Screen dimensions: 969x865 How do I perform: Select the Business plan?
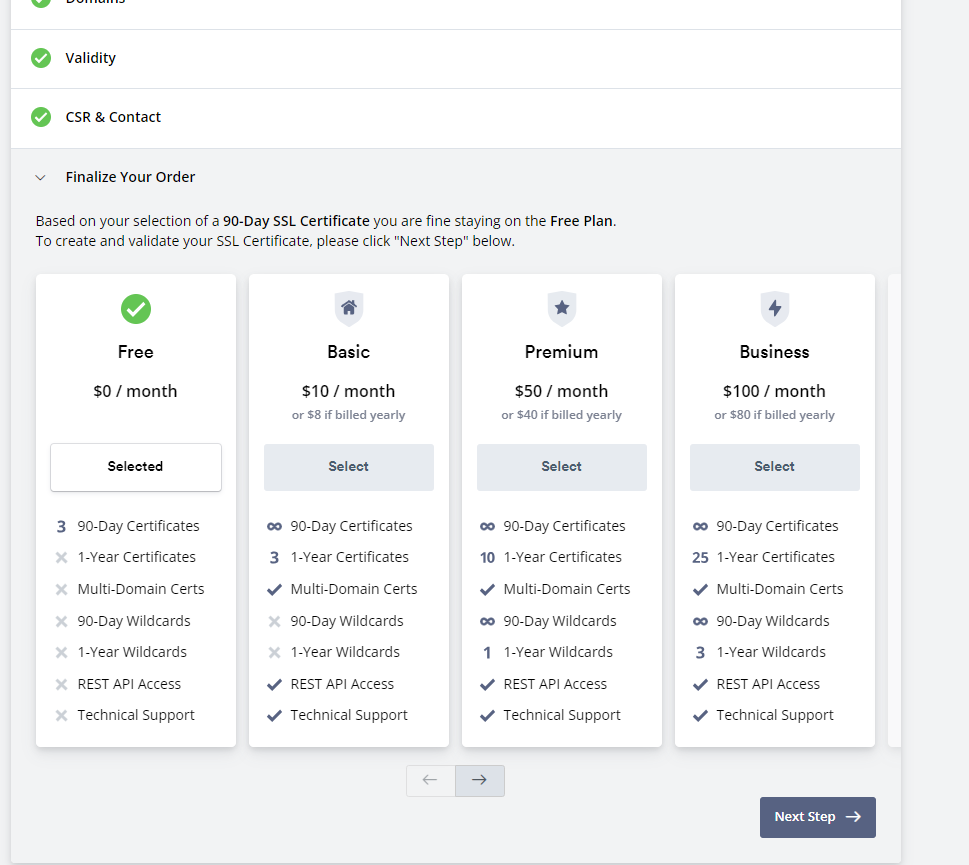click(x=774, y=467)
